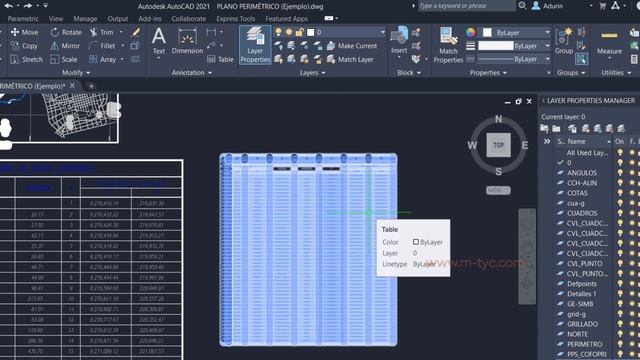Image resolution: width=640 pixels, height=360 pixels.
Task: Expand the Properties panel dropdown
Action: [x=488, y=73]
